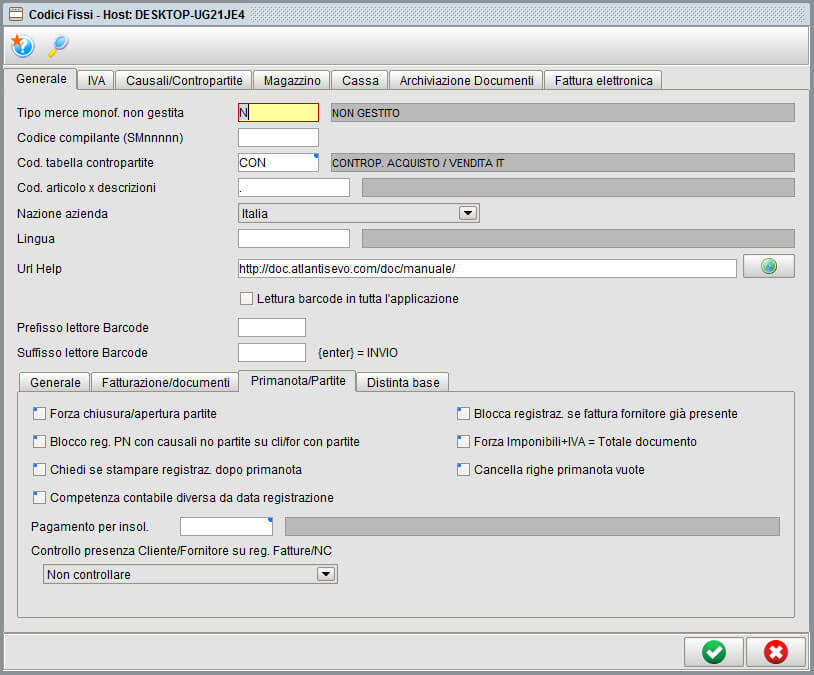Cancel using the red X button
Screen dimensions: 814x675
pos(776,652)
